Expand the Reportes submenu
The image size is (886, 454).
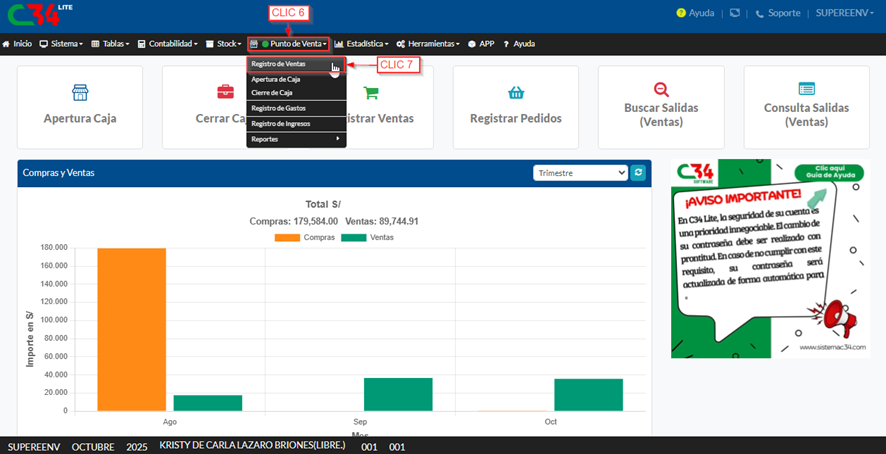tap(295, 139)
